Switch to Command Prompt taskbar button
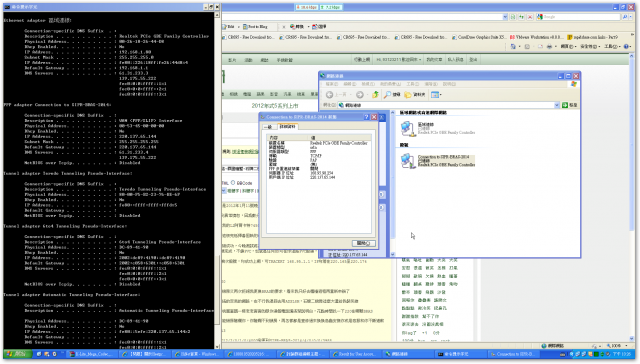The width and height of the screenshot is (640, 364). tap(460, 354)
